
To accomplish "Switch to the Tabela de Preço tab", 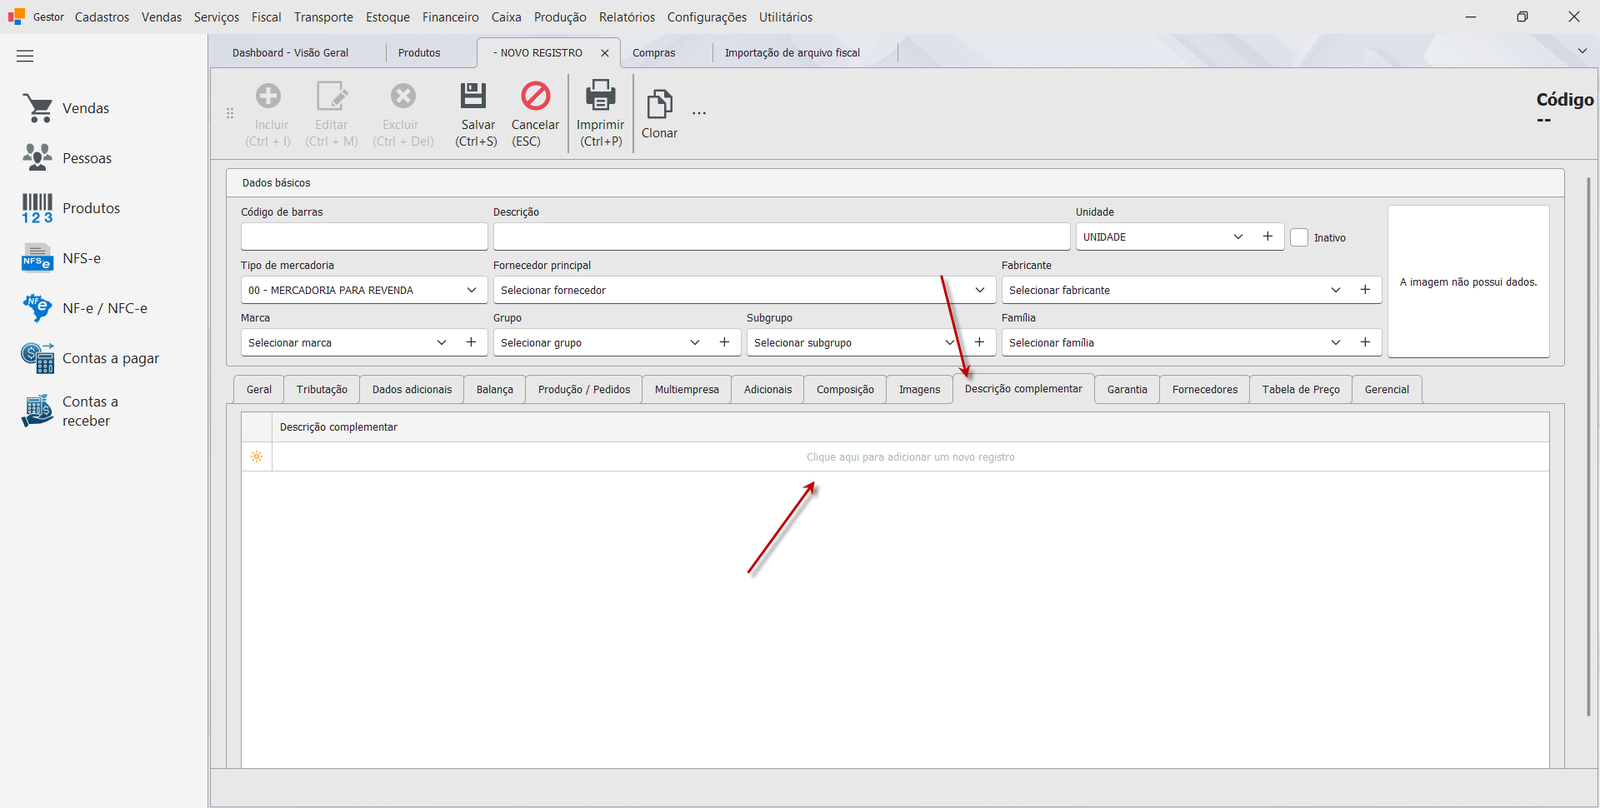I will [x=1301, y=389].
